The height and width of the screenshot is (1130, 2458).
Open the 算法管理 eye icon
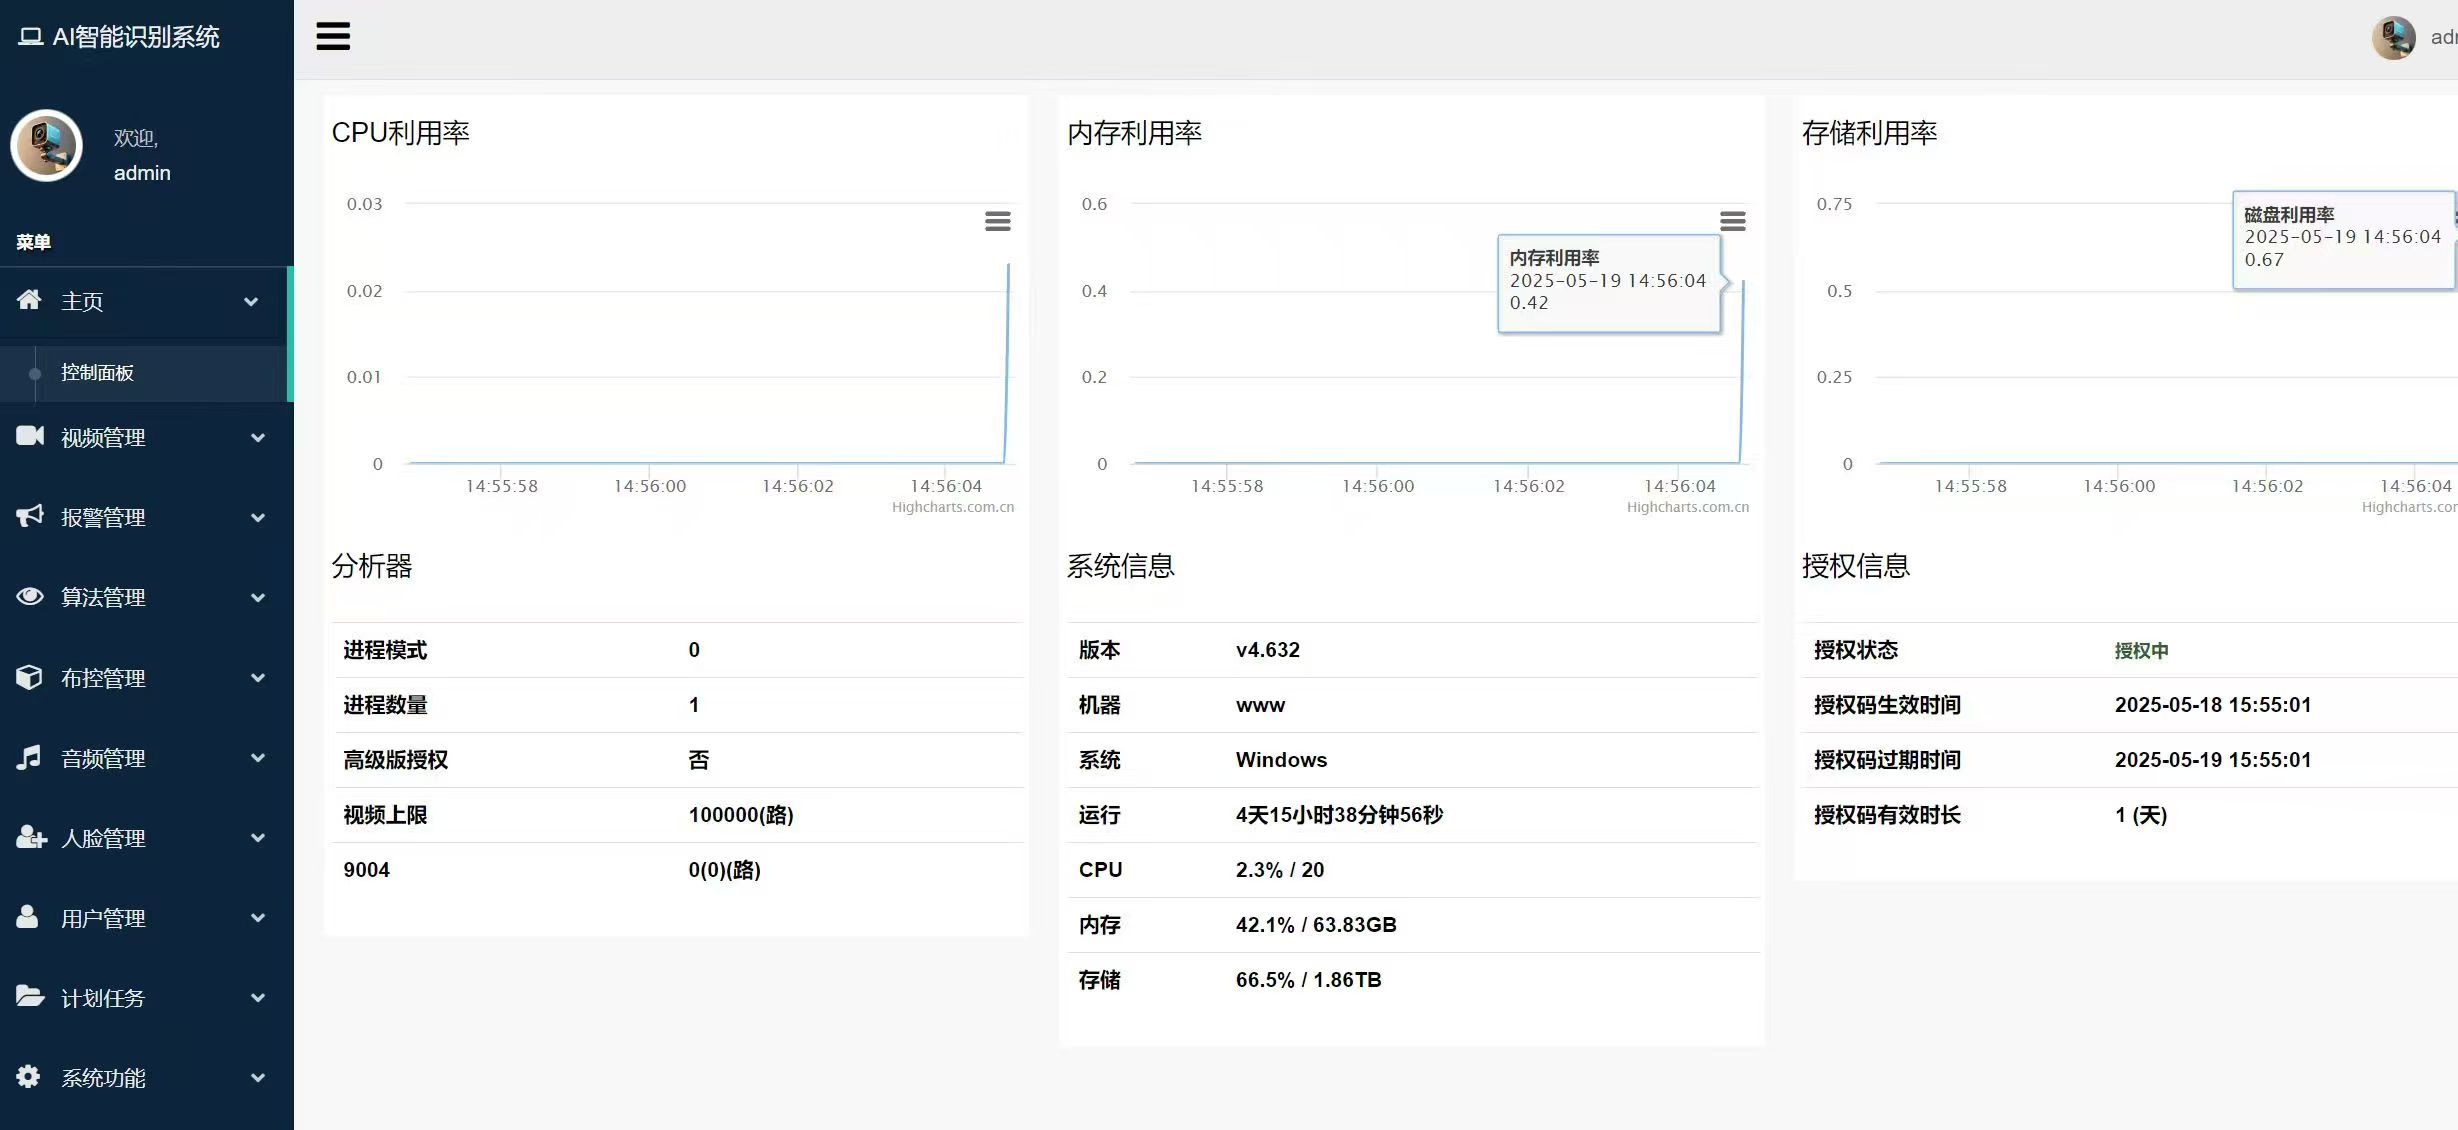[30, 597]
